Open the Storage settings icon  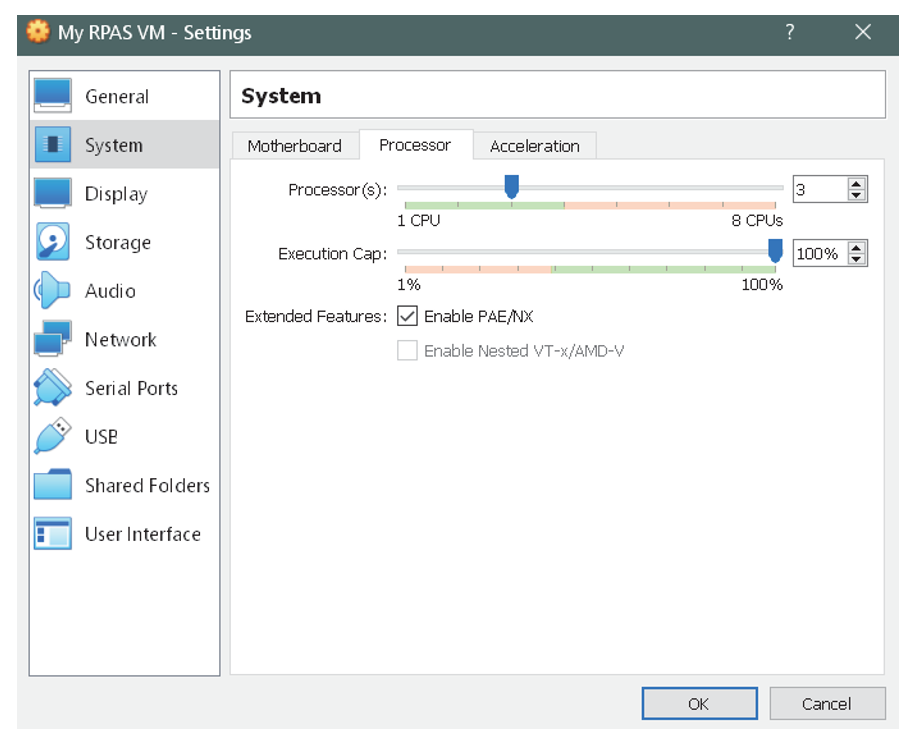[52, 242]
